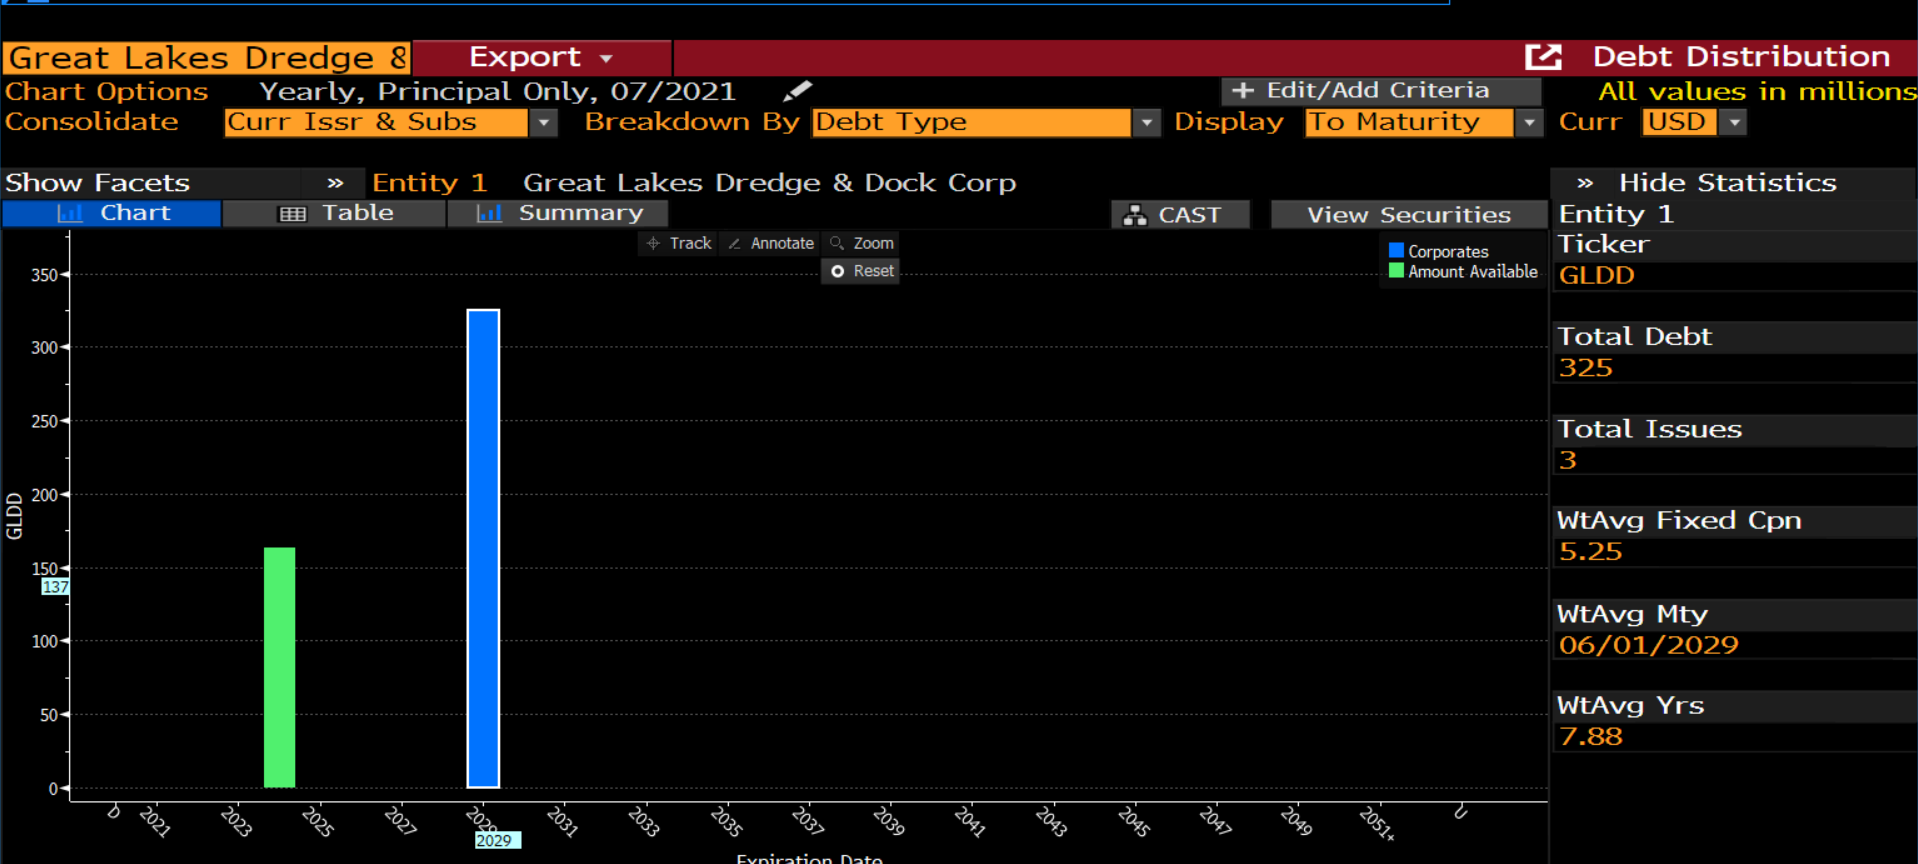The width and height of the screenshot is (1918, 864).
Task: Open the Export dropdown menu
Action: click(541, 57)
